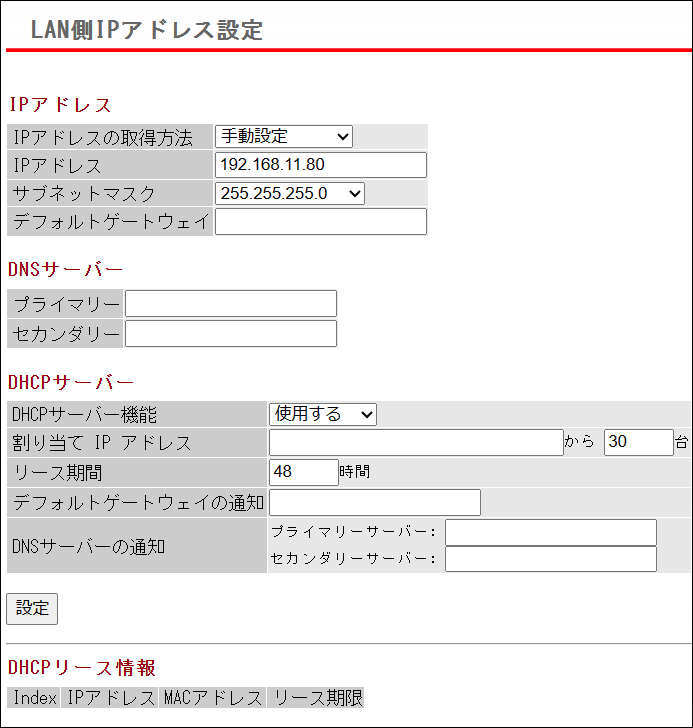Click the リース期間 hours field
693x728 pixels.
pos(304,472)
